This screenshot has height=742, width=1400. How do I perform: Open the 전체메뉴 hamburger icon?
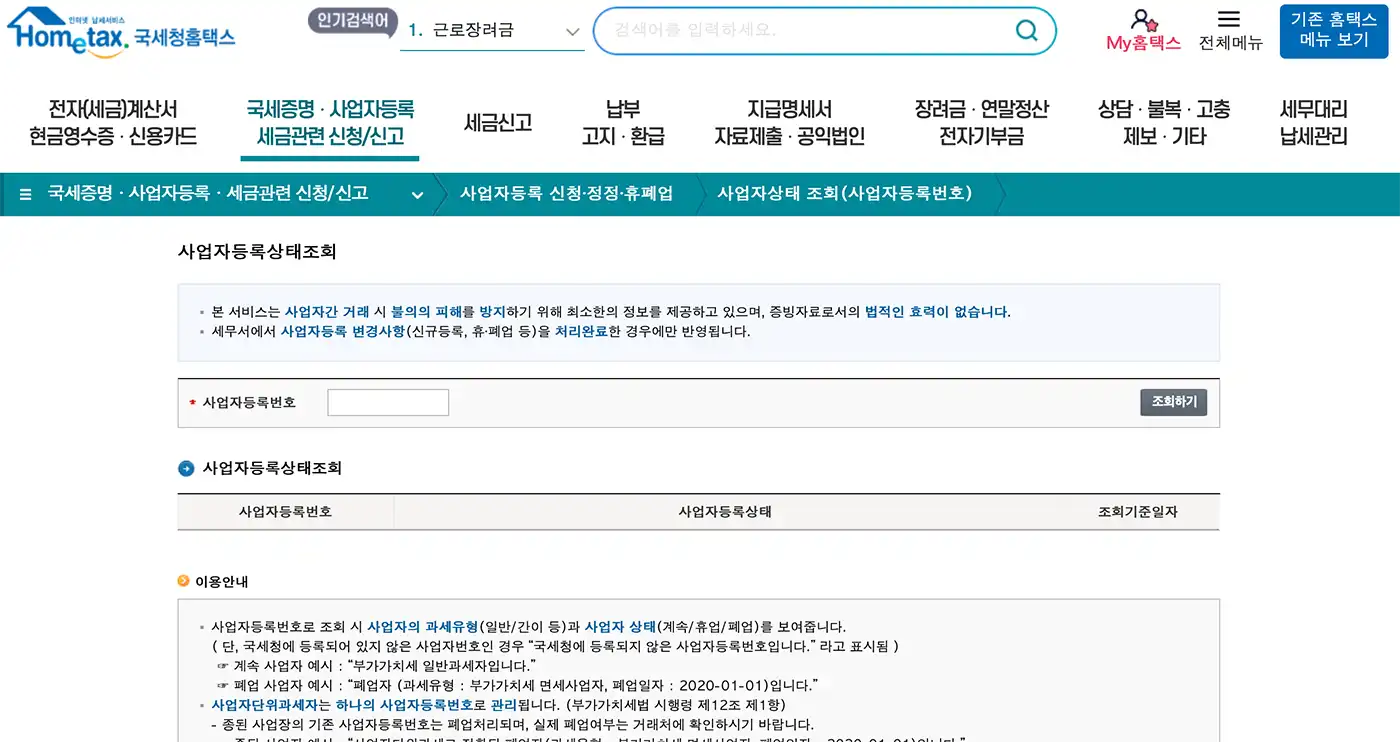coord(1229,19)
